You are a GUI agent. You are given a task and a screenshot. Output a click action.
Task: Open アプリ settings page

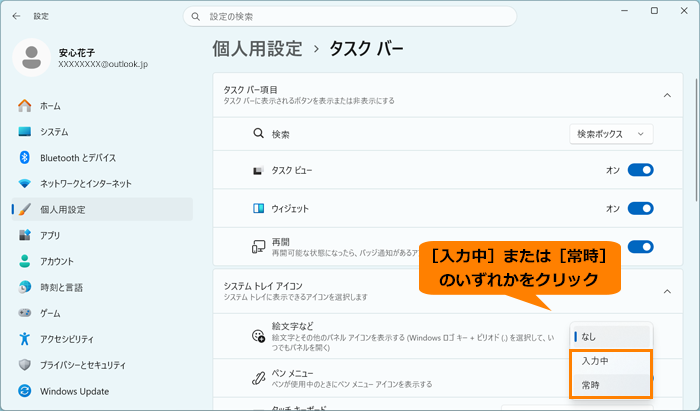tap(102, 235)
